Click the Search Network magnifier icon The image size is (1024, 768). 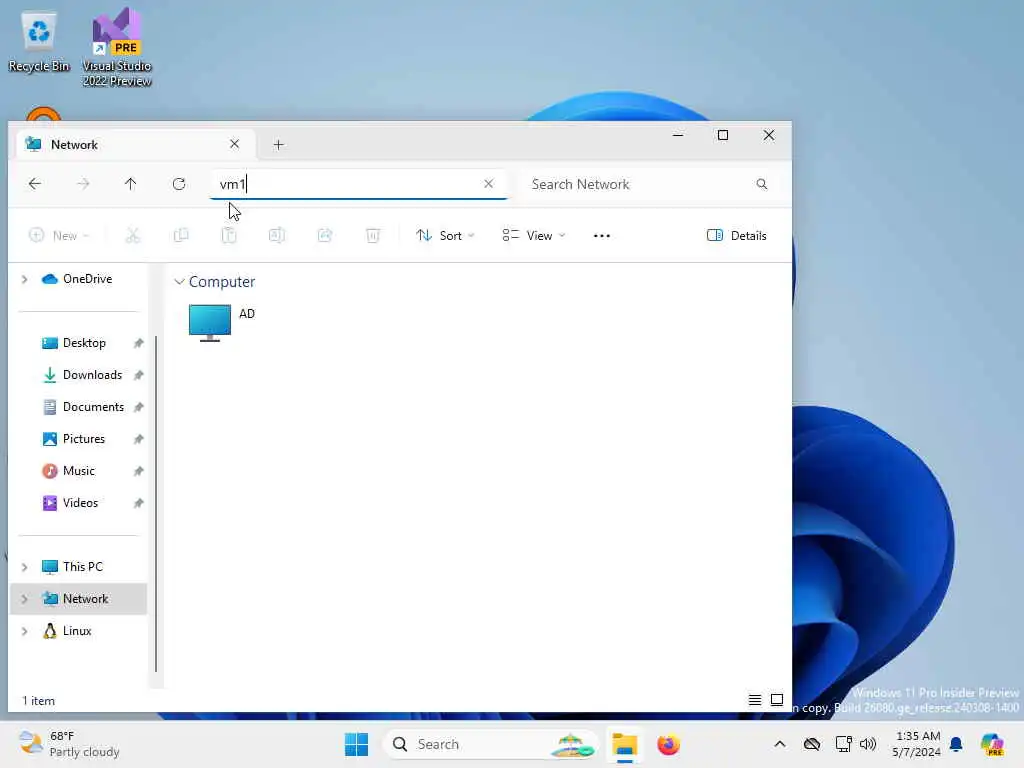(x=761, y=184)
